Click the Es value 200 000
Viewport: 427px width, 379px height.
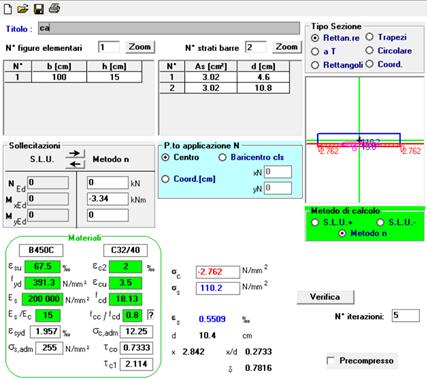click(x=42, y=299)
